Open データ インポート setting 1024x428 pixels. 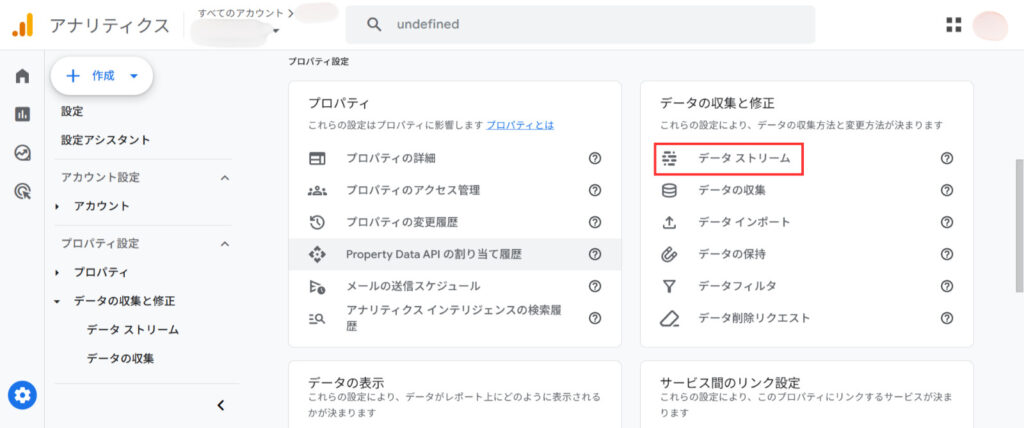(x=744, y=222)
